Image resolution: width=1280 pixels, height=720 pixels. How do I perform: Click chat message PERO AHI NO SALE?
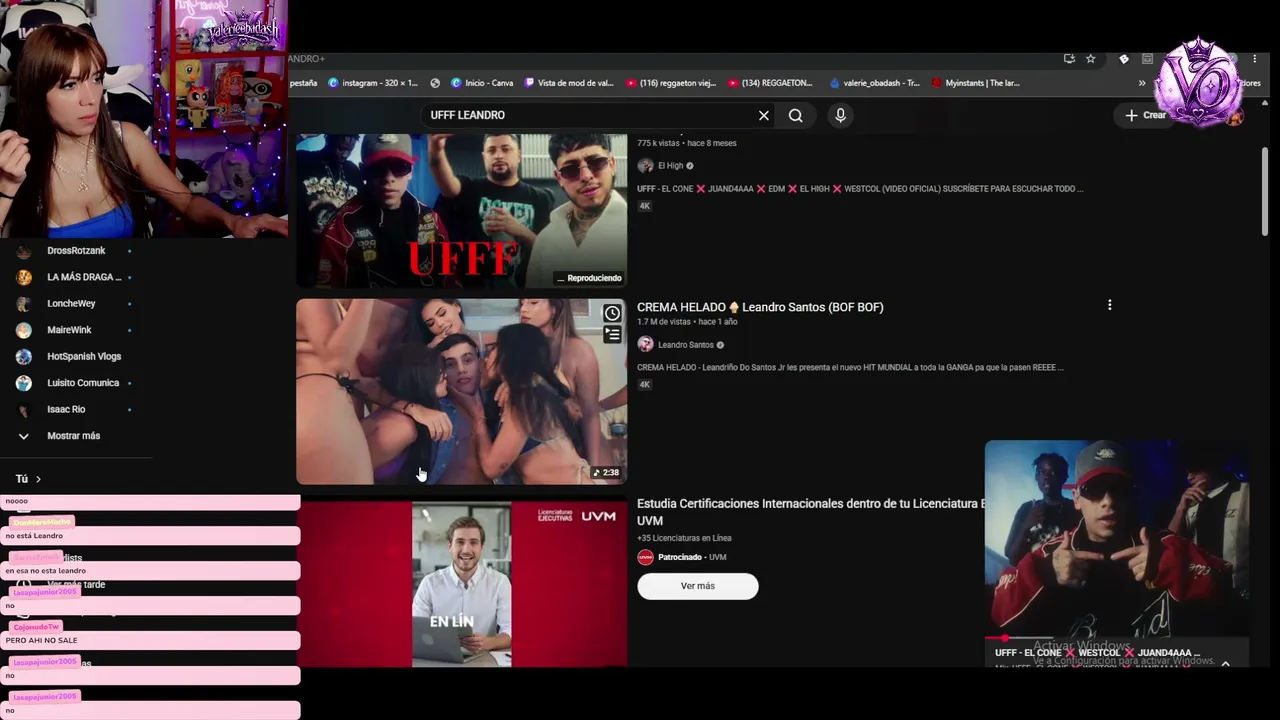point(41,640)
